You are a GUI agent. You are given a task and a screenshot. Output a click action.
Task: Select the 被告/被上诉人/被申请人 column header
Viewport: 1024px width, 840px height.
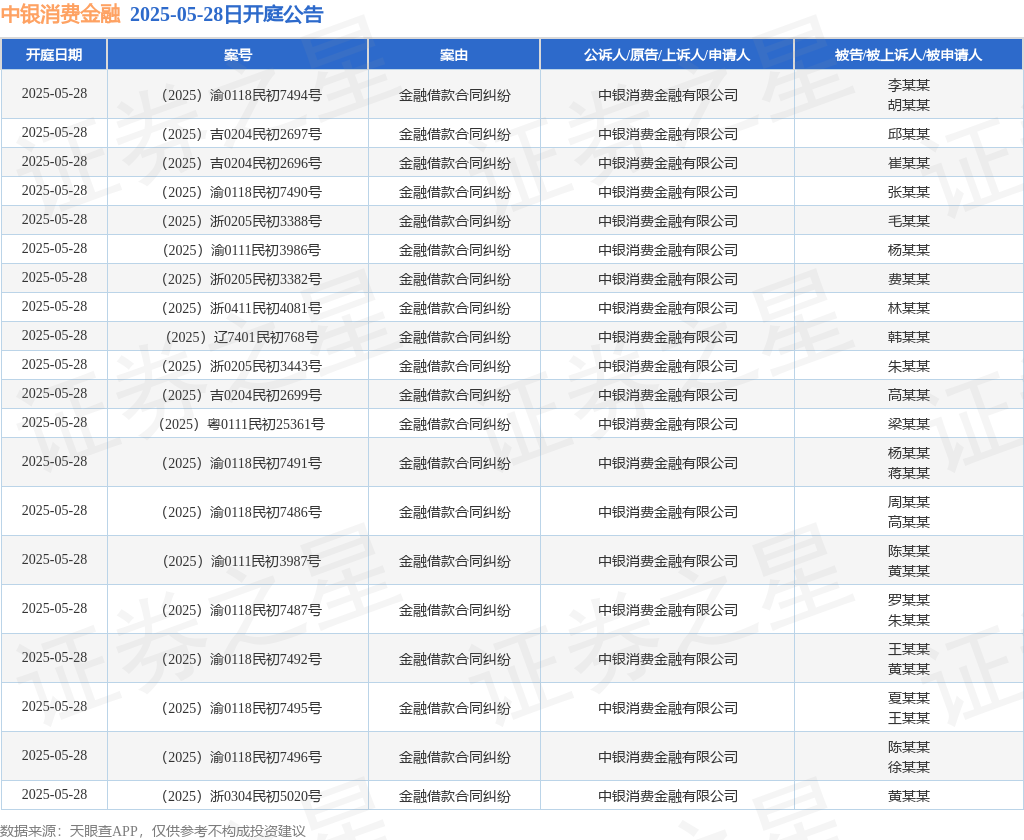[x=908, y=55]
